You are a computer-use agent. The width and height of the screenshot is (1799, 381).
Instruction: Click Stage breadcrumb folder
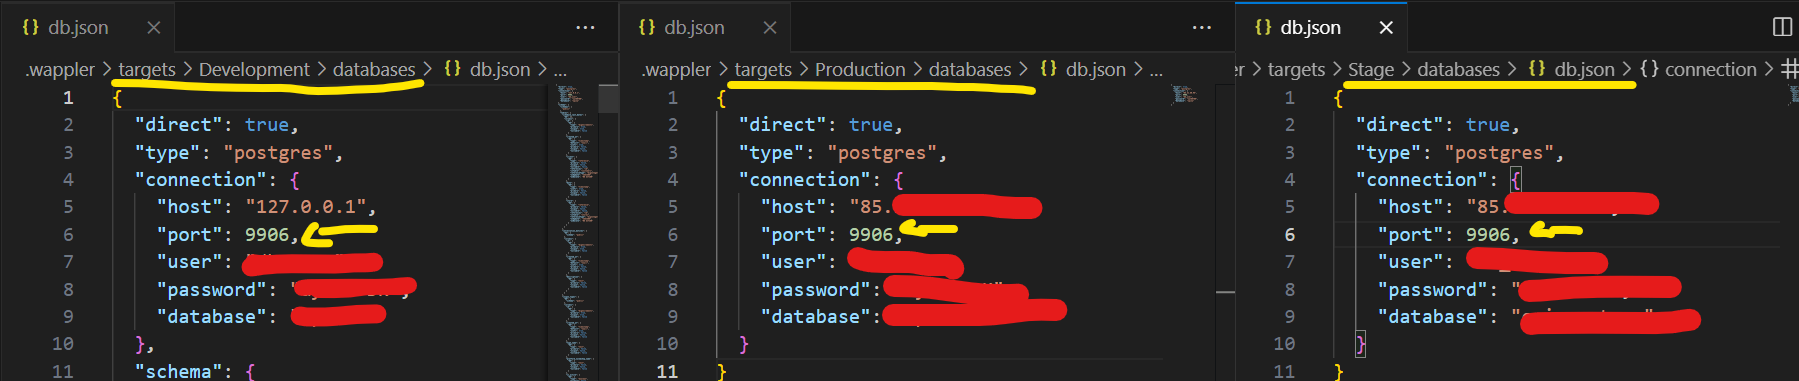1371,69
